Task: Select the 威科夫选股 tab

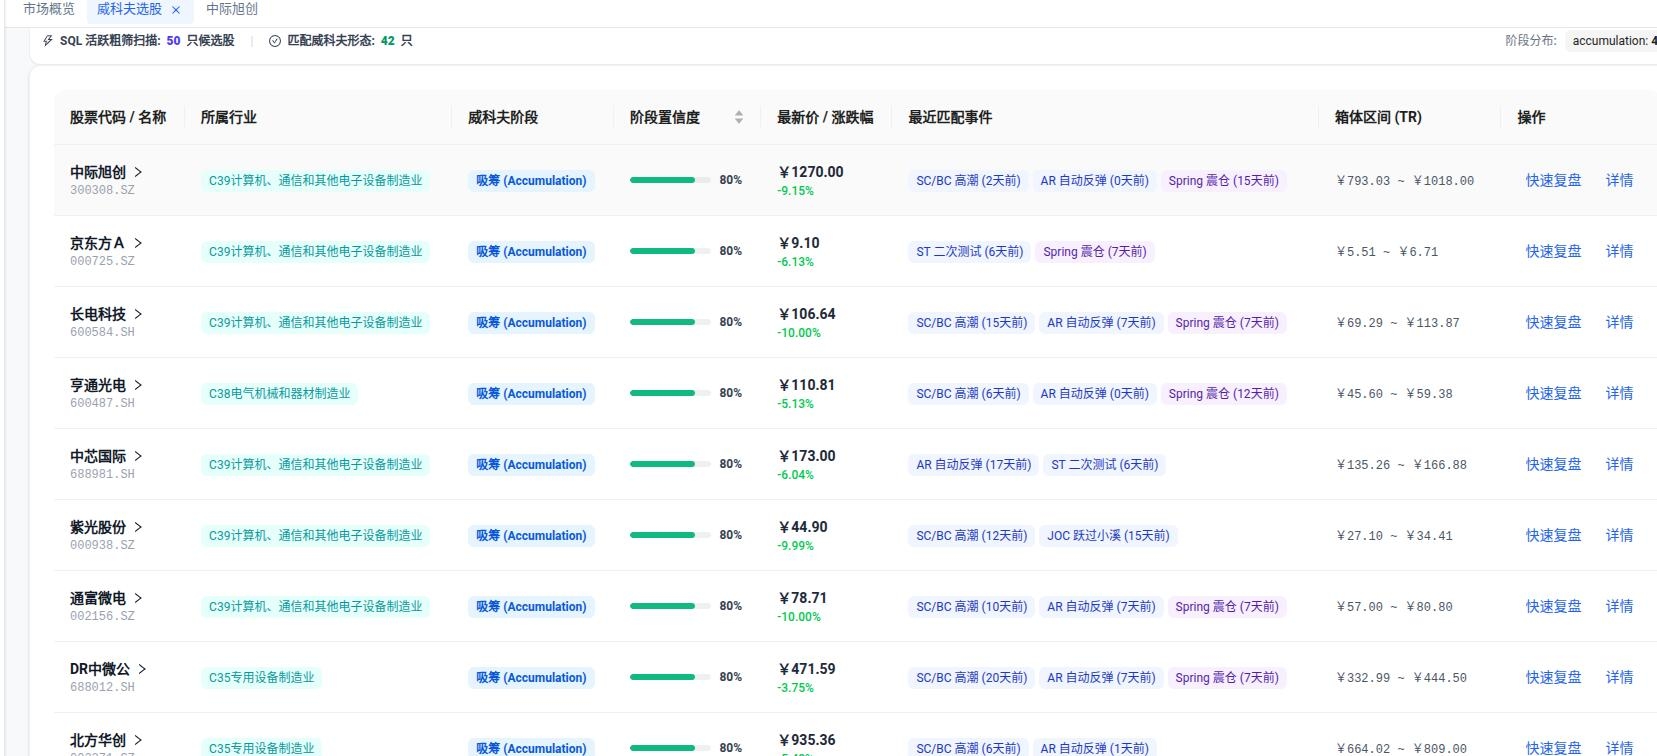Action: [129, 9]
